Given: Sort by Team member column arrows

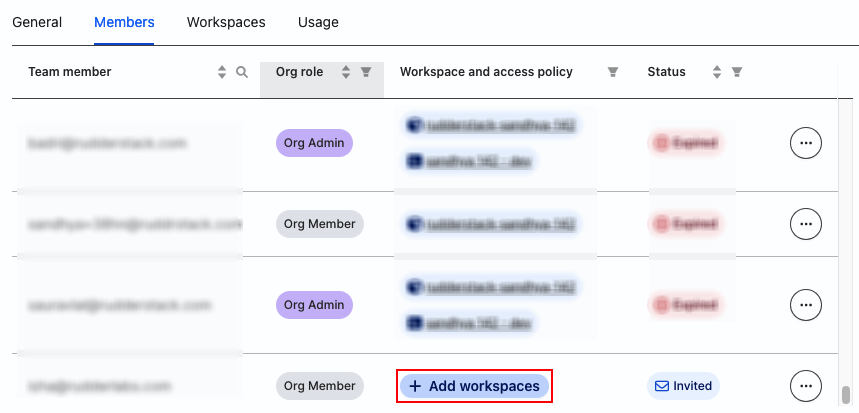Looking at the screenshot, I should coord(222,72).
